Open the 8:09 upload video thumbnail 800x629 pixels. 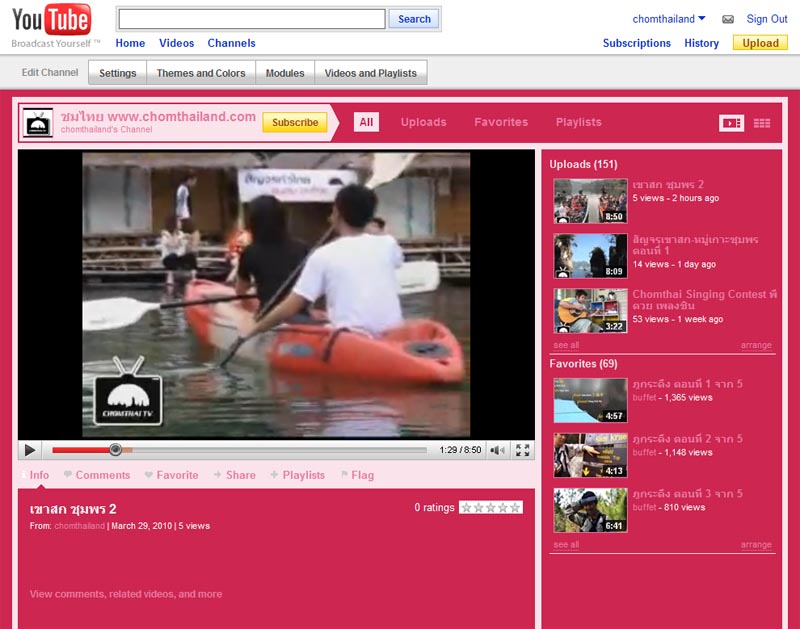tap(590, 256)
